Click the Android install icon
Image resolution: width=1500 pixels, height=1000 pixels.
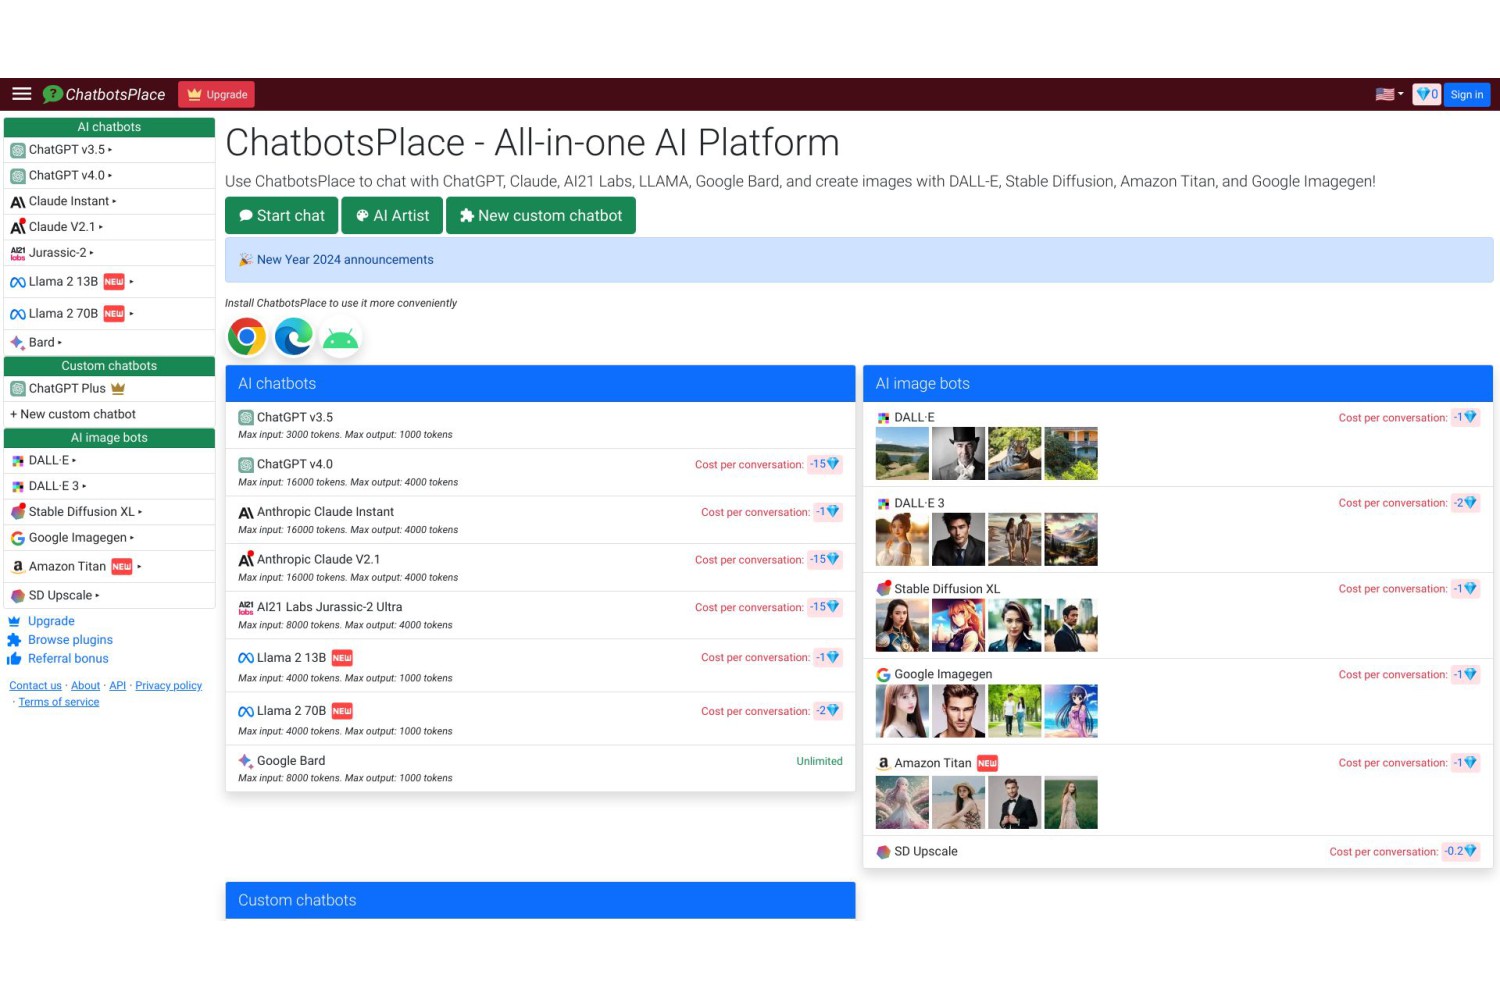click(x=340, y=340)
